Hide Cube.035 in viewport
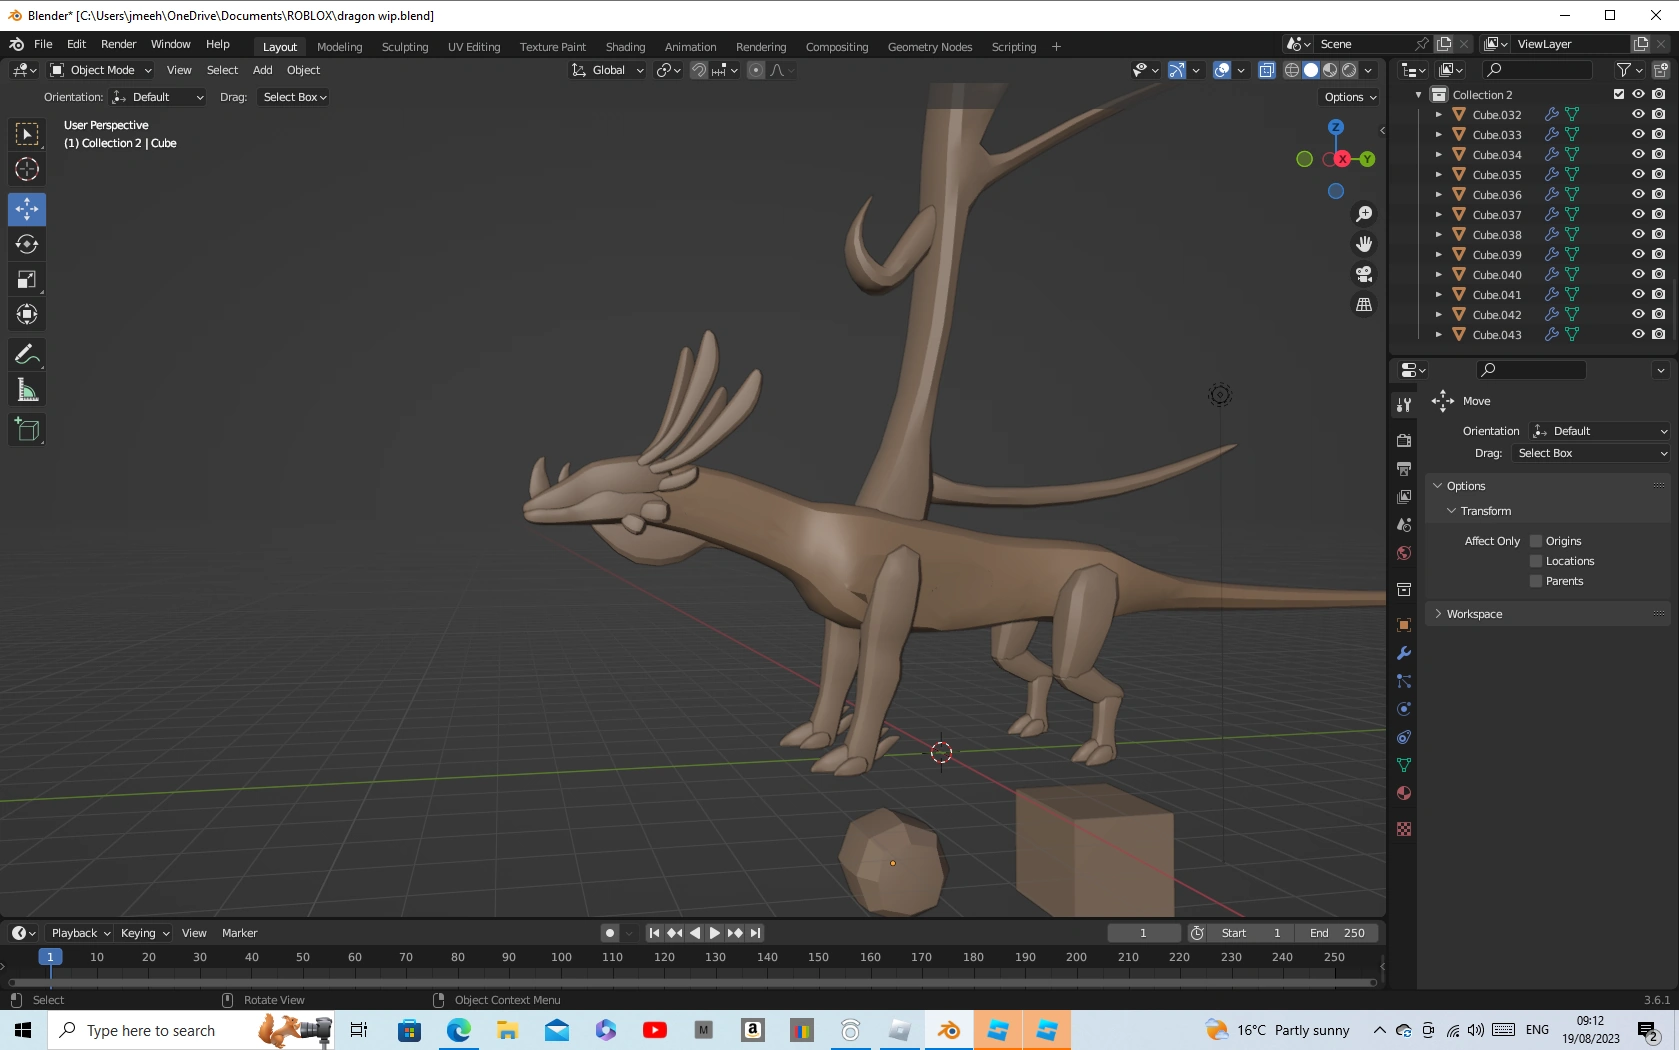Screen dimensions: 1679x1050 [1638, 174]
